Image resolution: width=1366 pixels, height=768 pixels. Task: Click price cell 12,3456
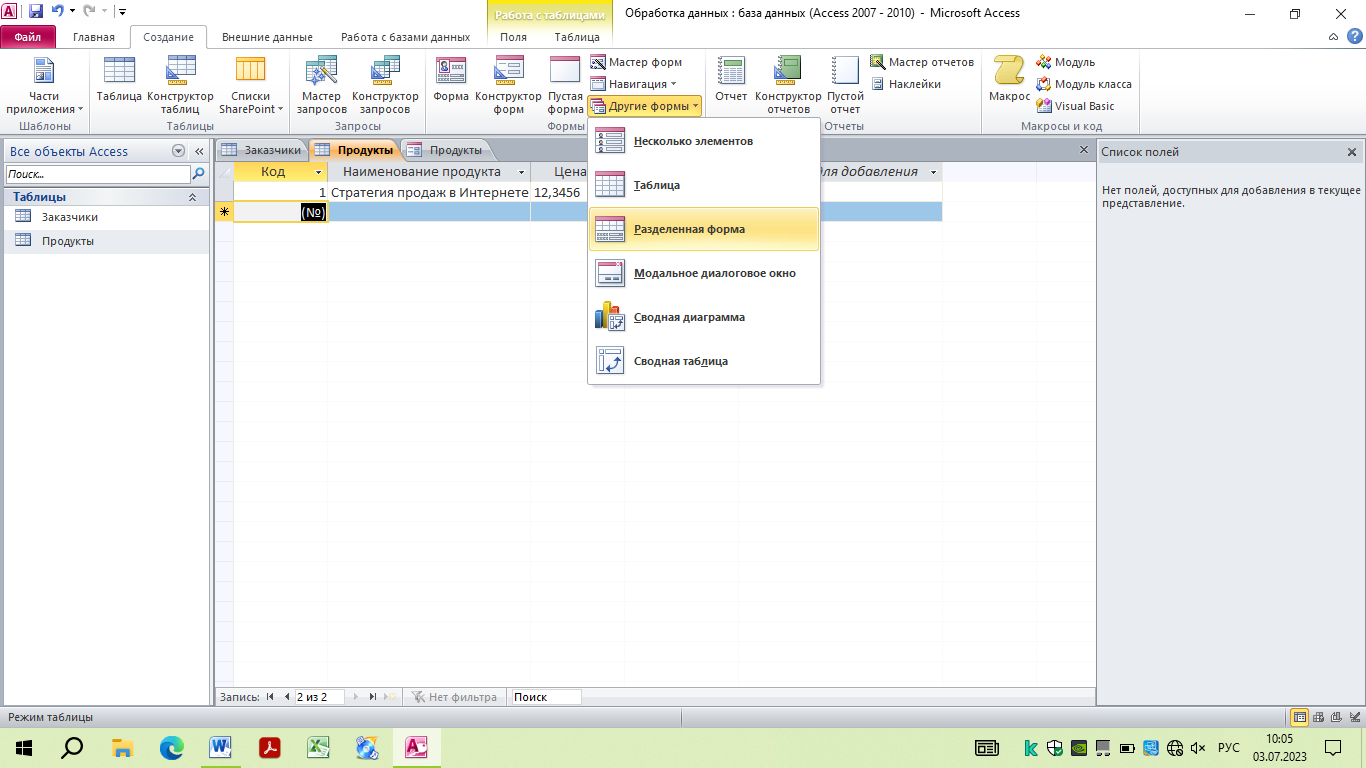tap(557, 192)
